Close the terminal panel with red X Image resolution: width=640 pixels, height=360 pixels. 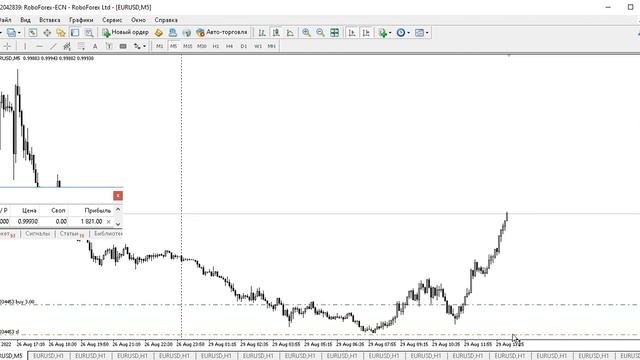tap(118, 196)
